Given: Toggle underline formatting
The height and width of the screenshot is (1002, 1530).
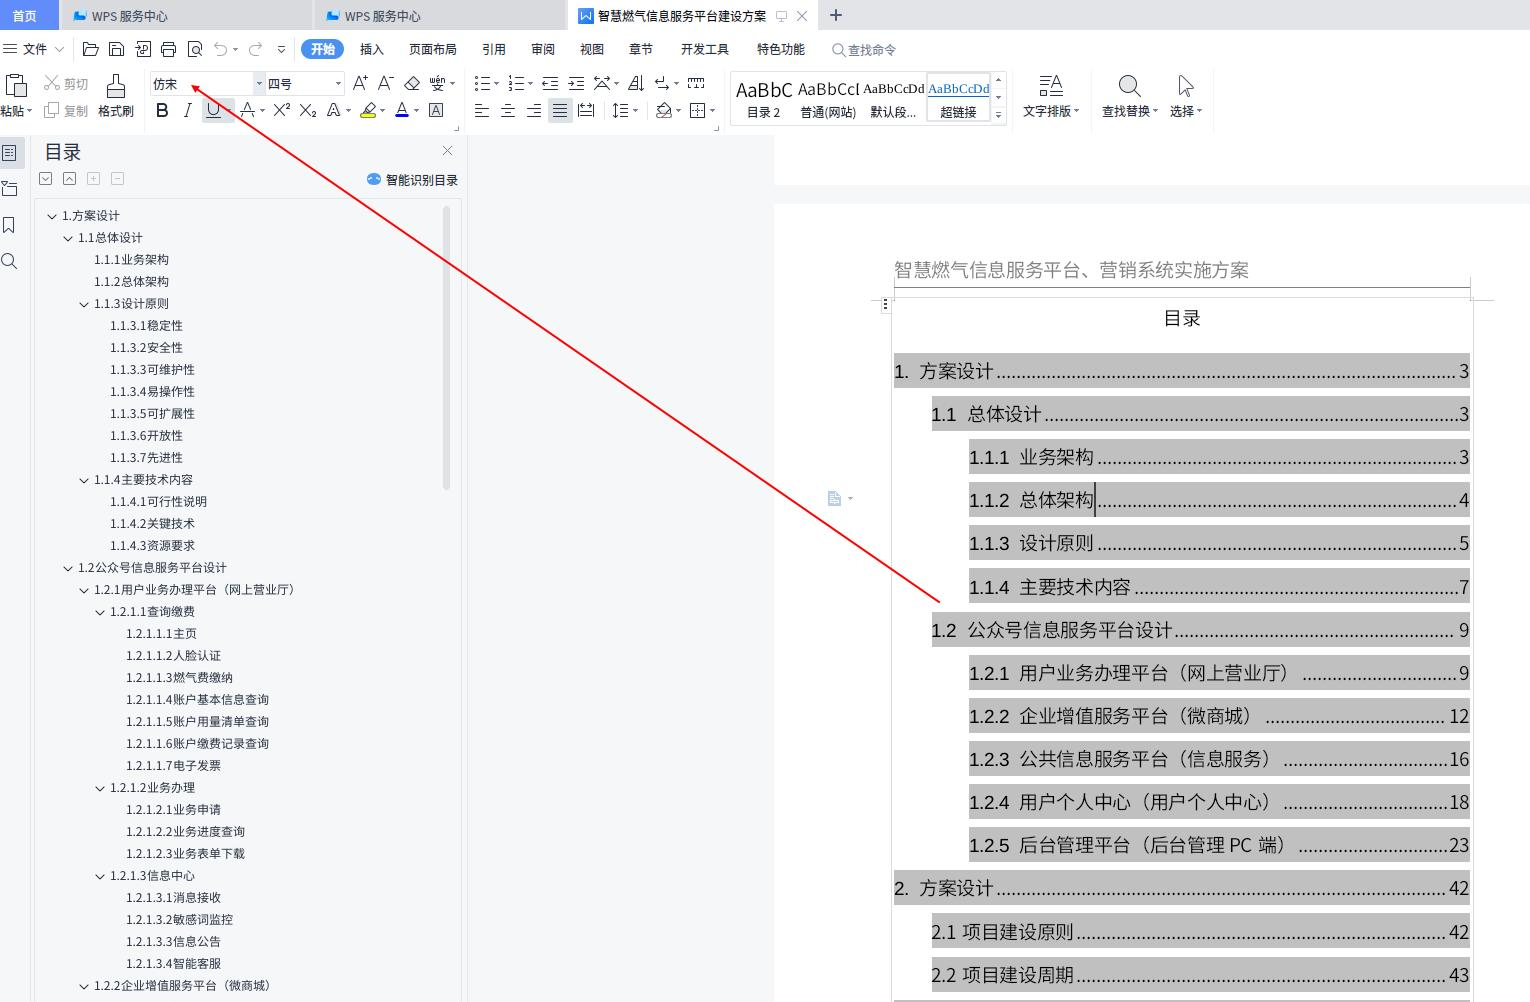Looking at the screenshot, I should [x=213, y=110].
